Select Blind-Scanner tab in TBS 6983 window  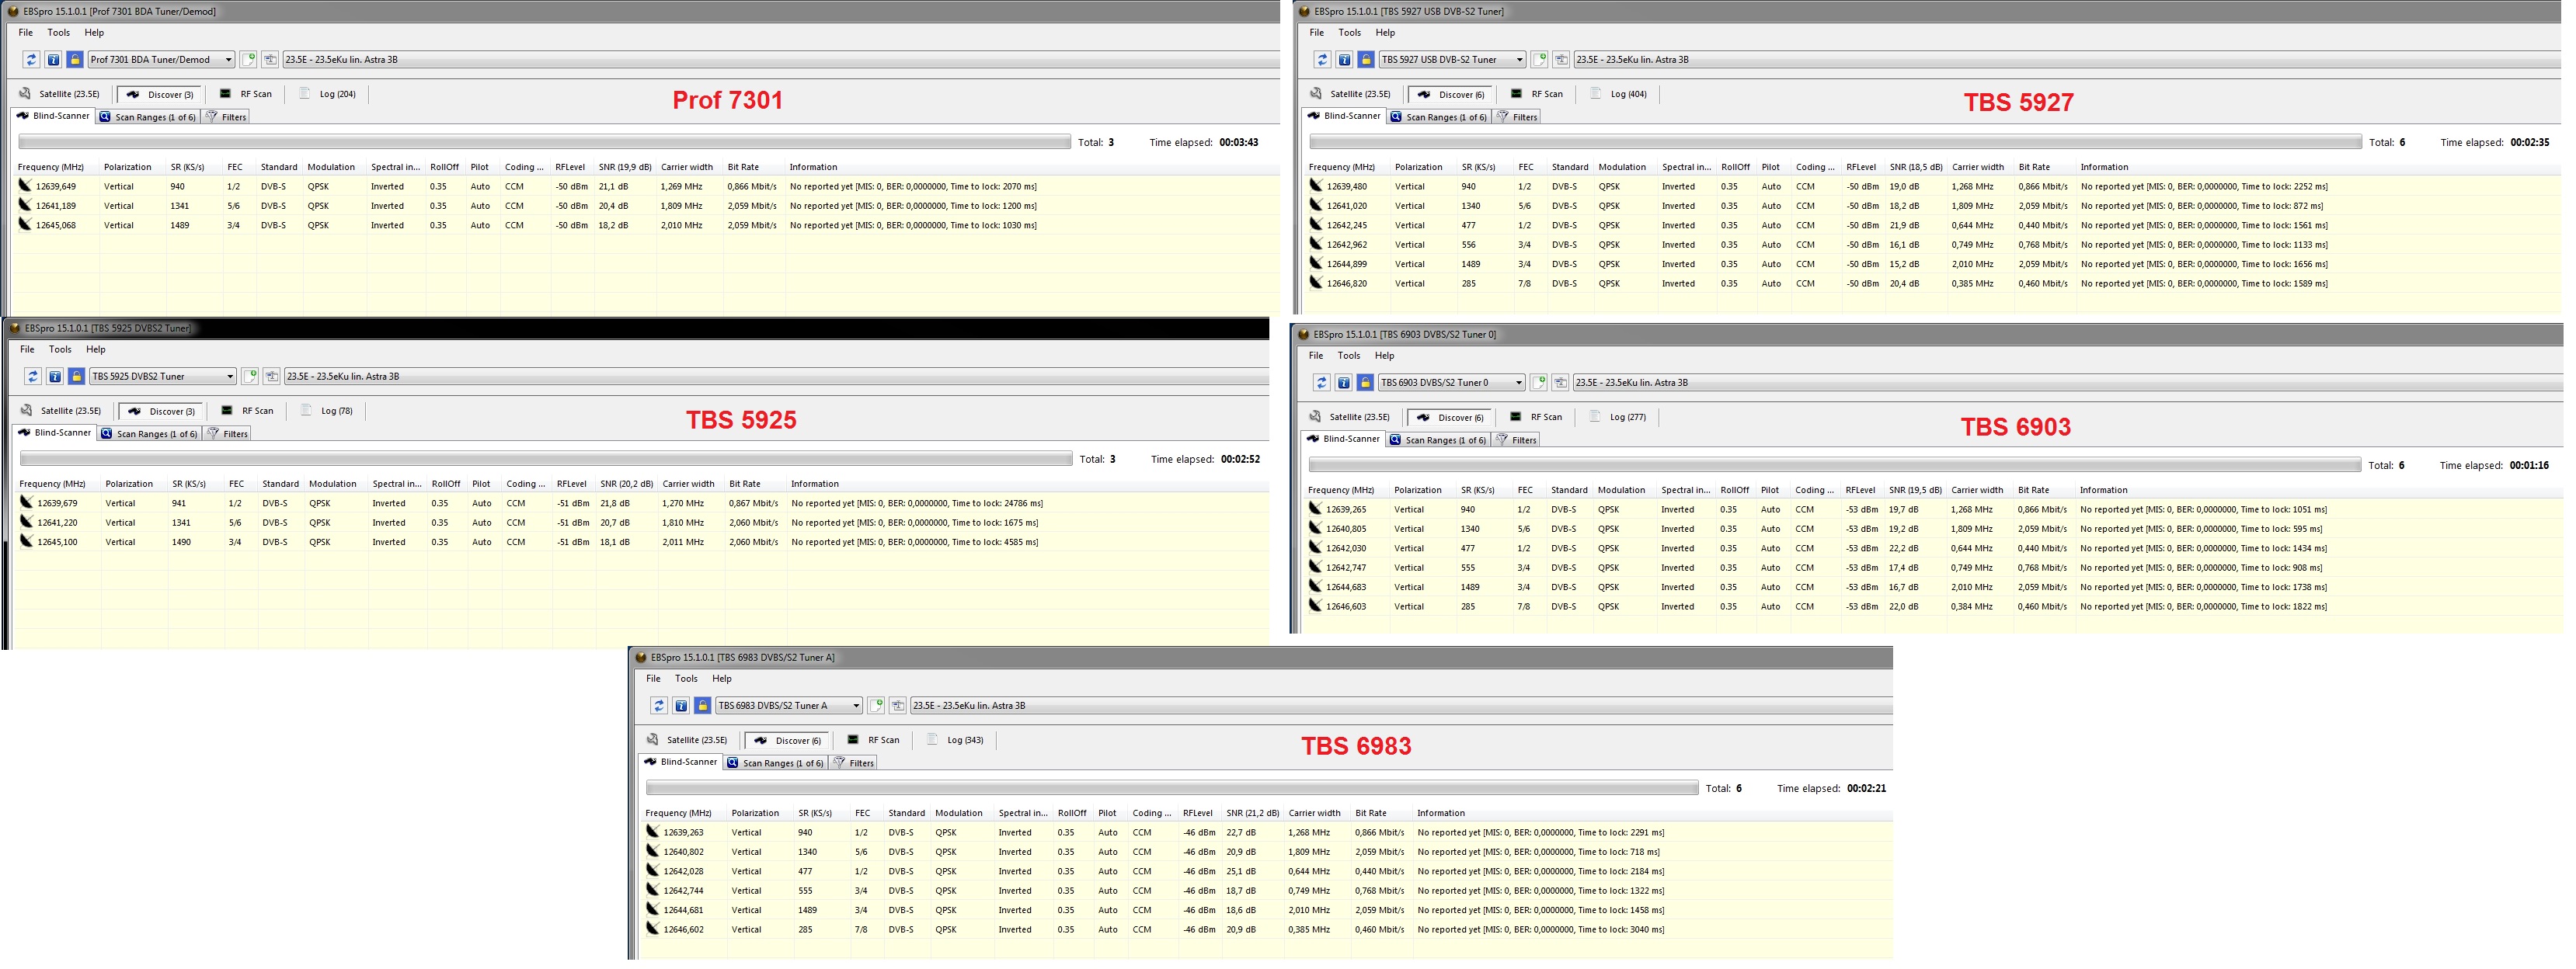(680, 762)
